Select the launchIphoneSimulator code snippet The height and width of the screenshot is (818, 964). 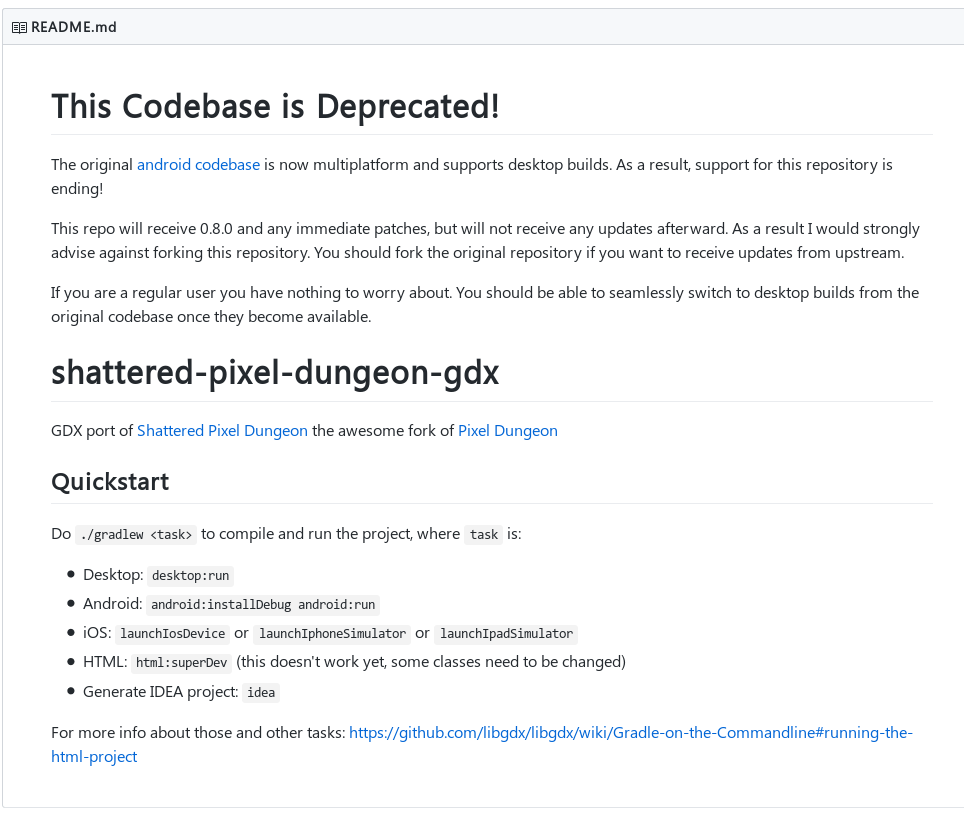[331, 633]
